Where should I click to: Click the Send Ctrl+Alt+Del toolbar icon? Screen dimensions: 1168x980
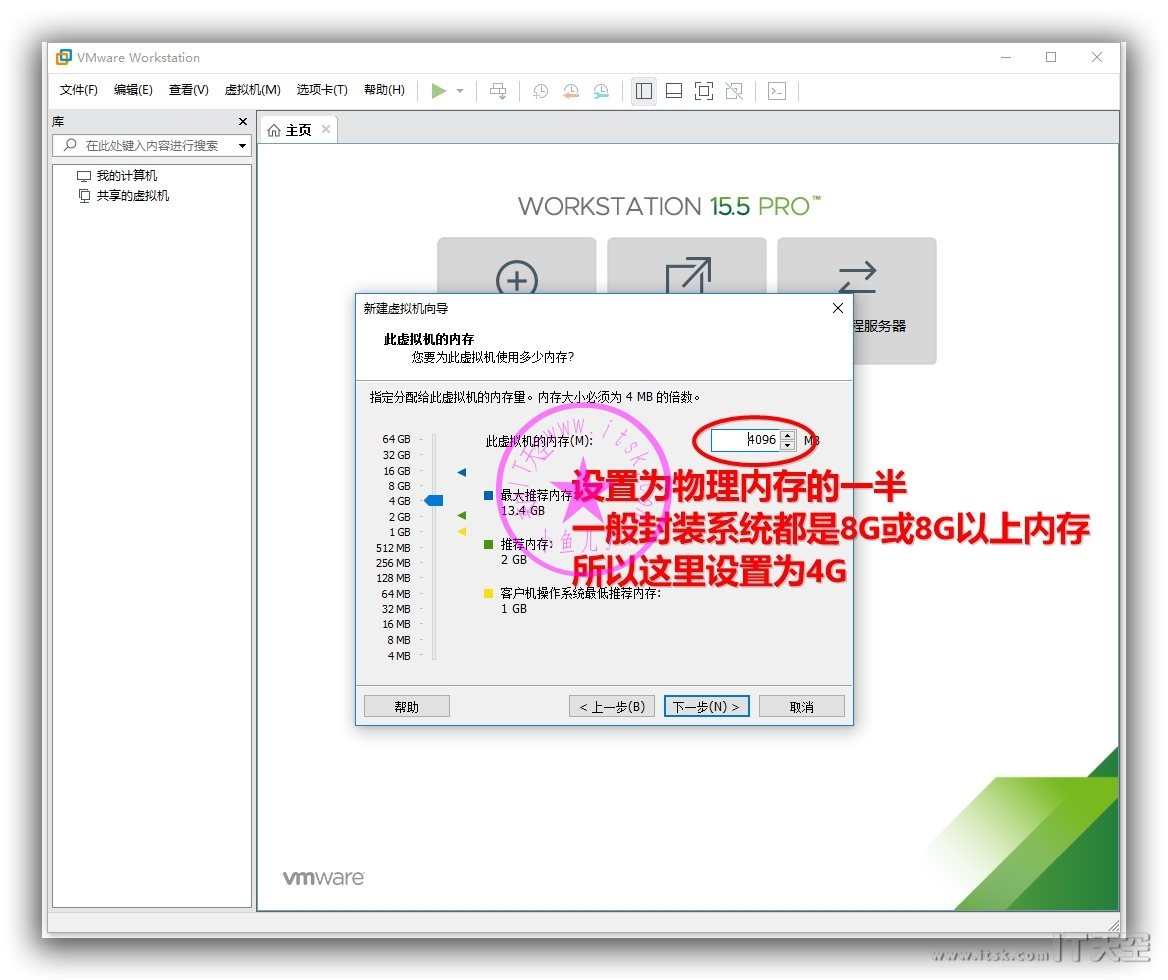498,91
